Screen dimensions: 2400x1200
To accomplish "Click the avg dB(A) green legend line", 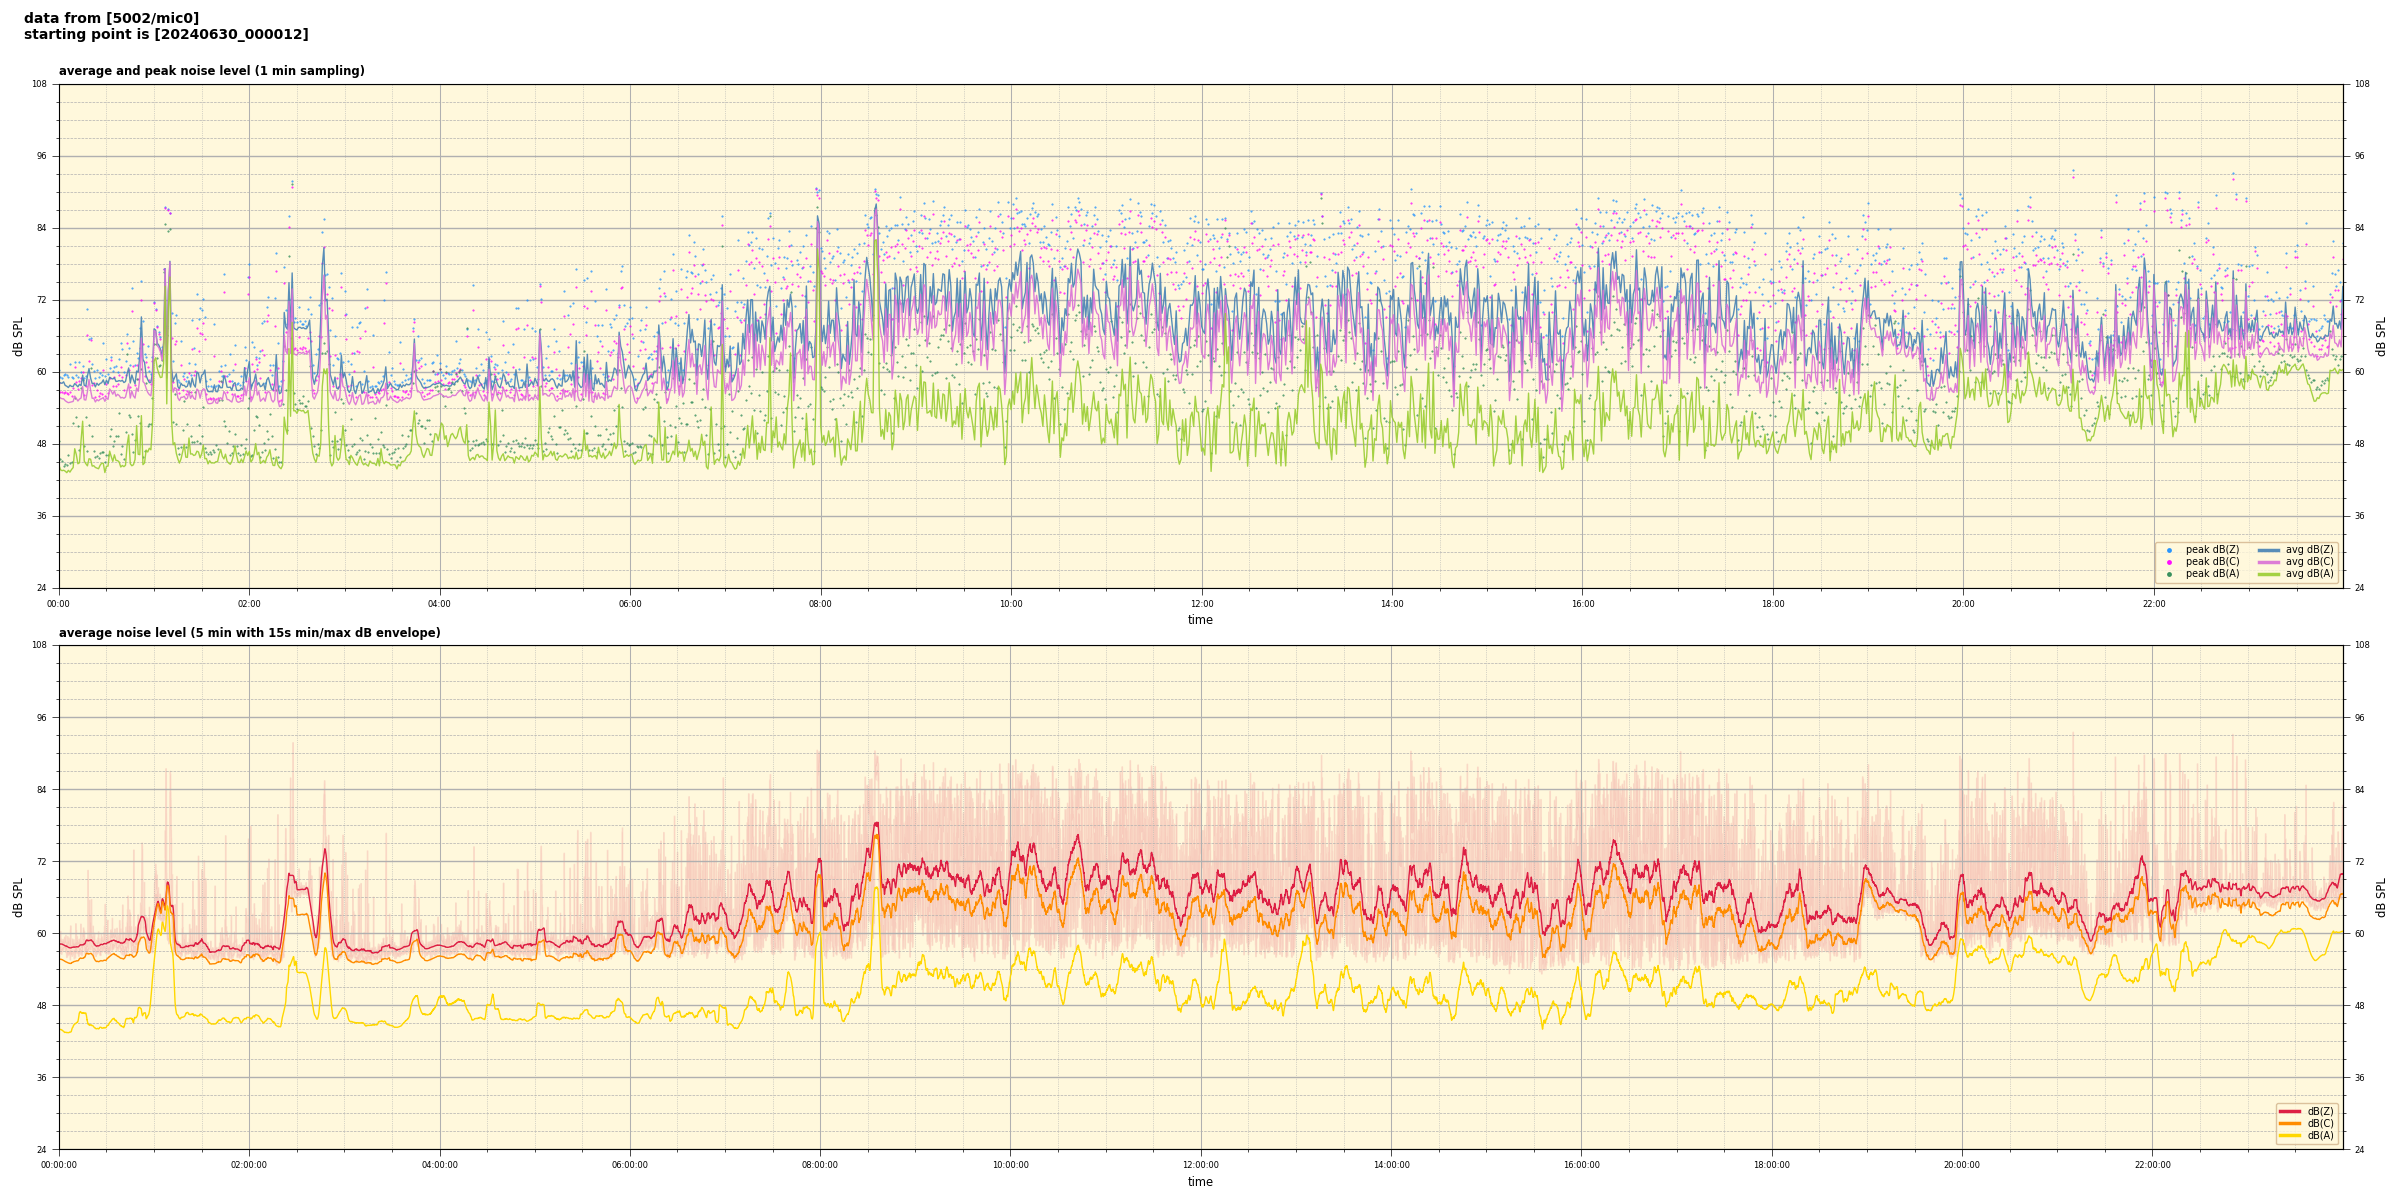I will pos(2268,574).
